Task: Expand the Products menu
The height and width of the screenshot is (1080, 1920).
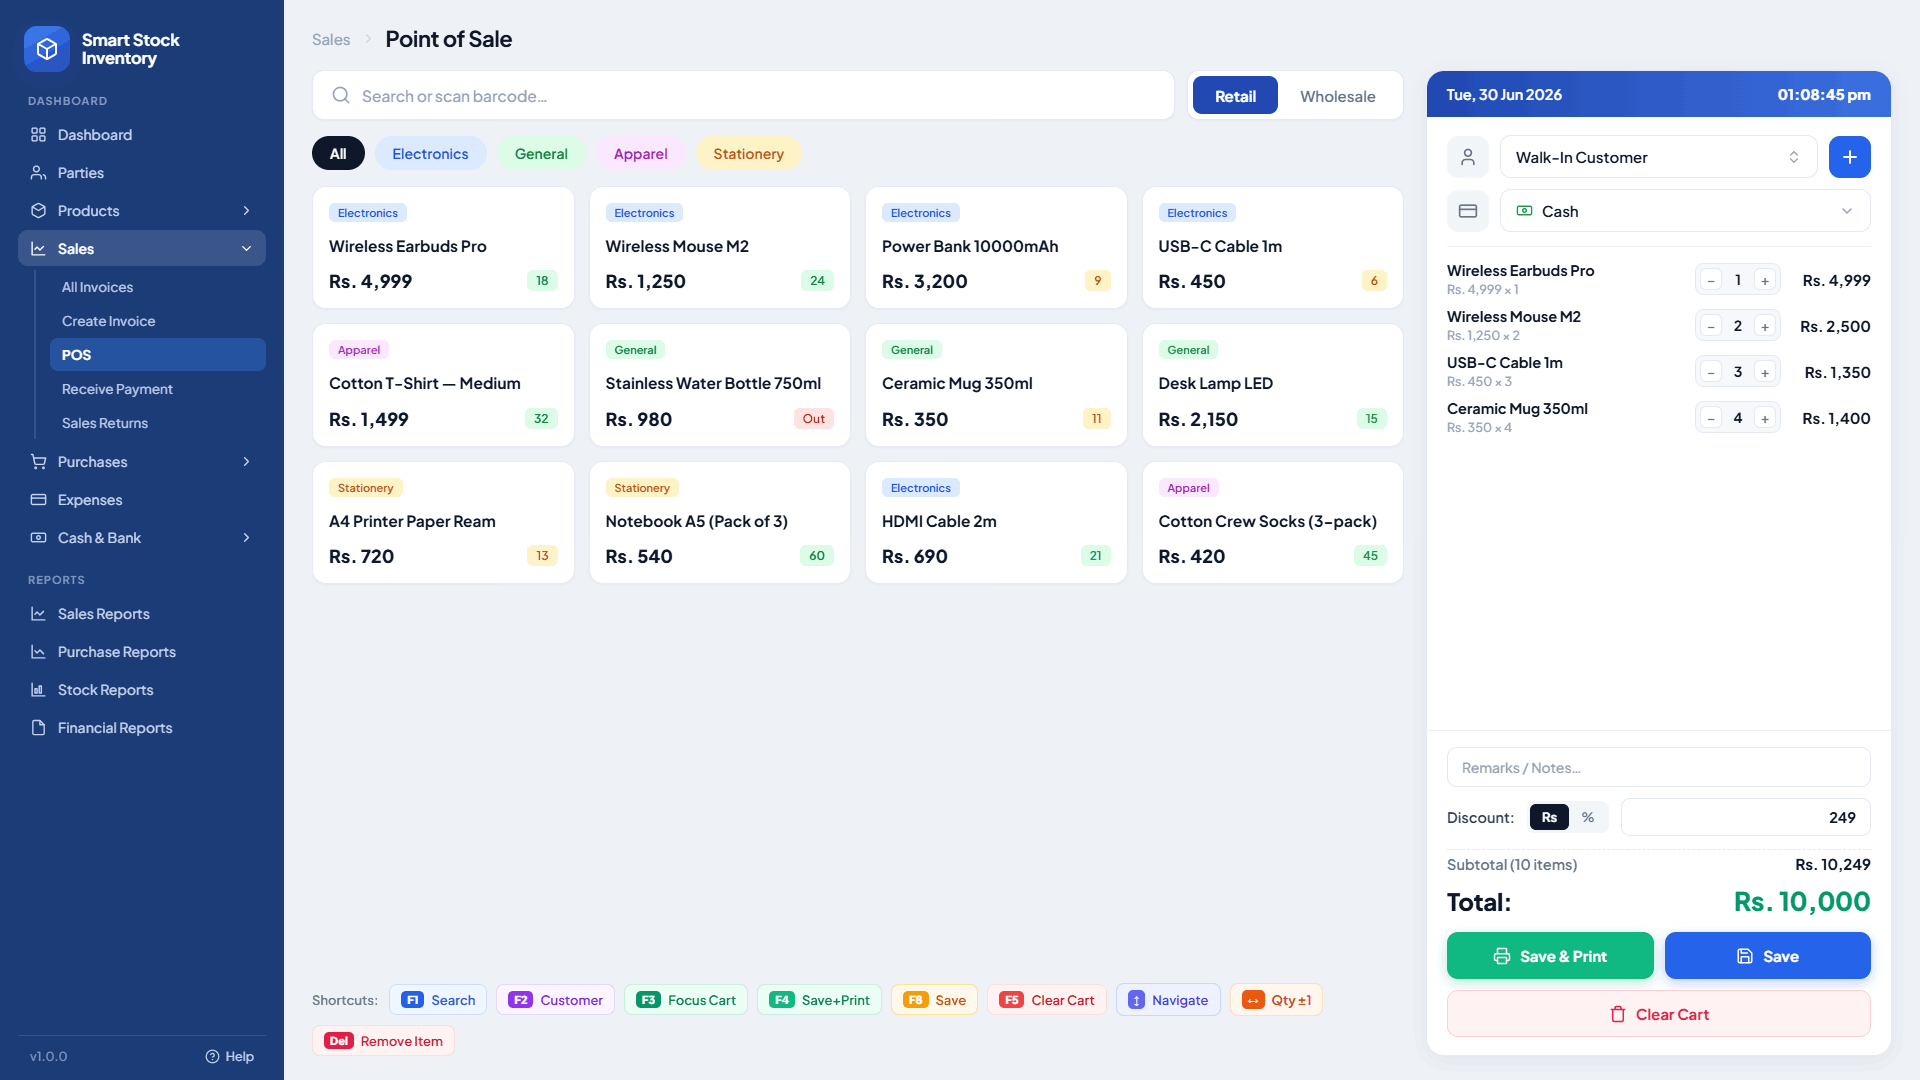Action: point(142,211)
